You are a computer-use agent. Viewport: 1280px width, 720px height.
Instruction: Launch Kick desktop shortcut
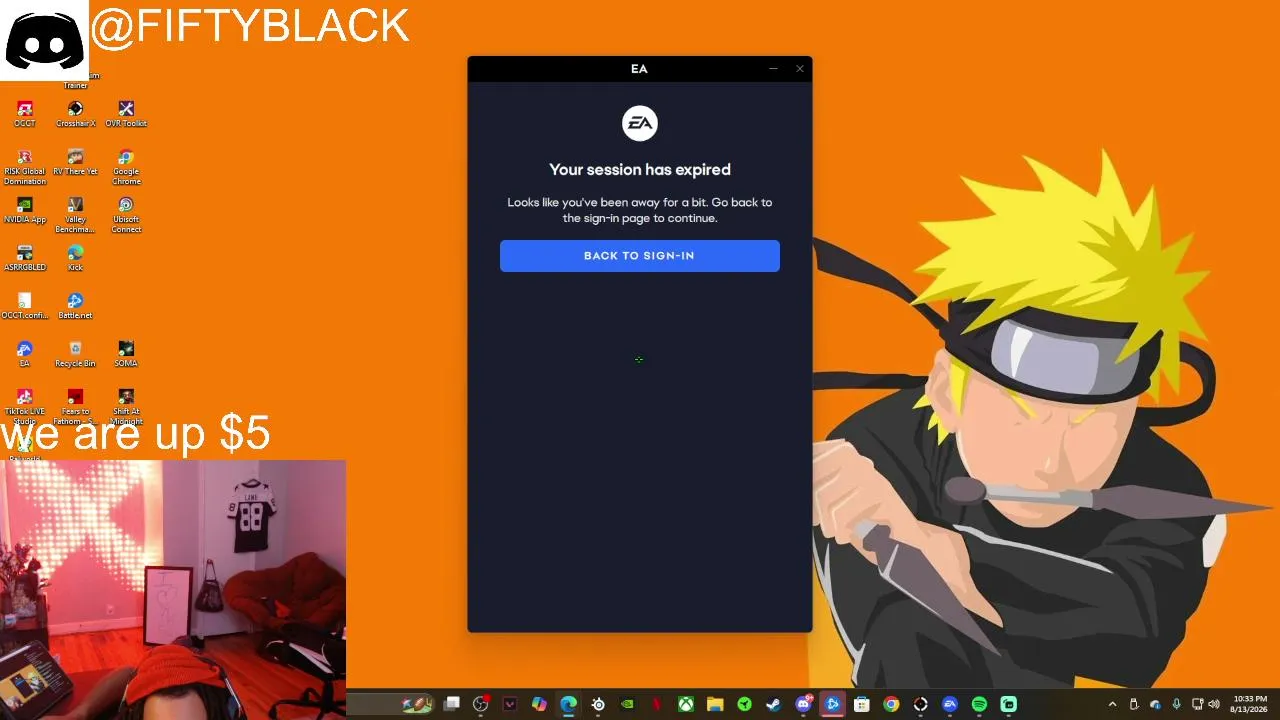pos(75,258)
